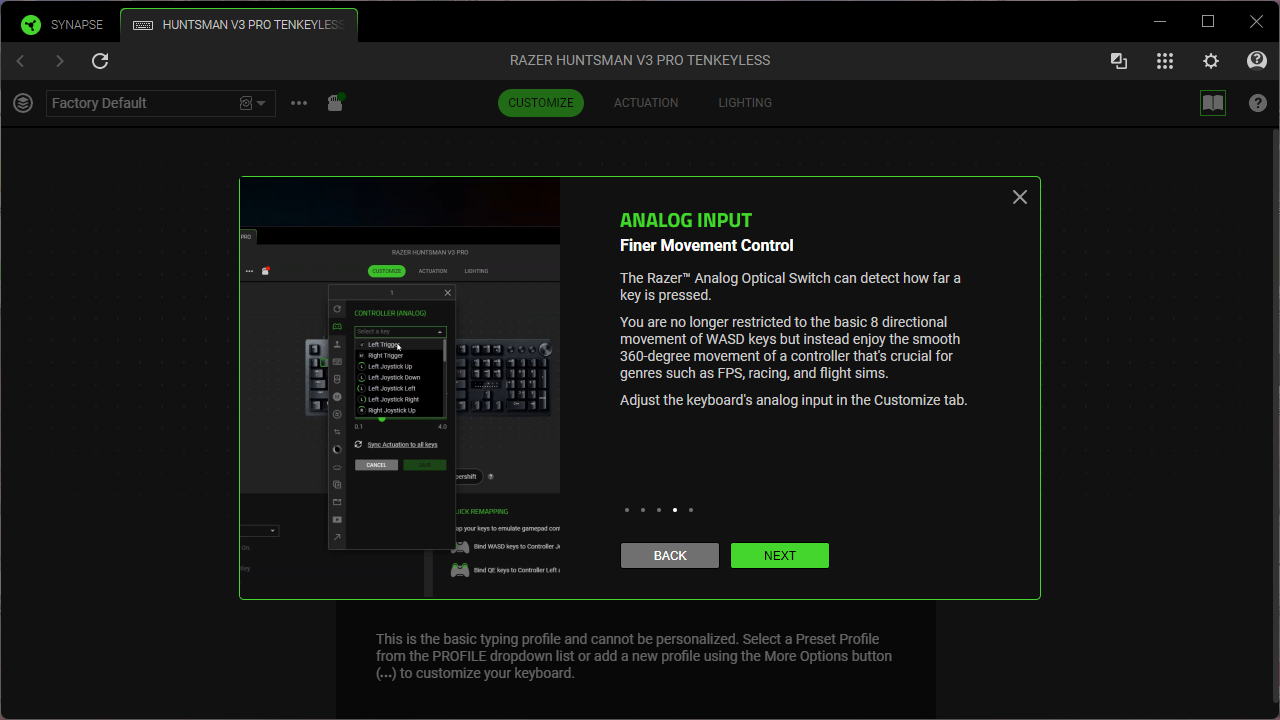Open the feedback and support icon
Screen dimensions: 1280x720
(1257, 61)
